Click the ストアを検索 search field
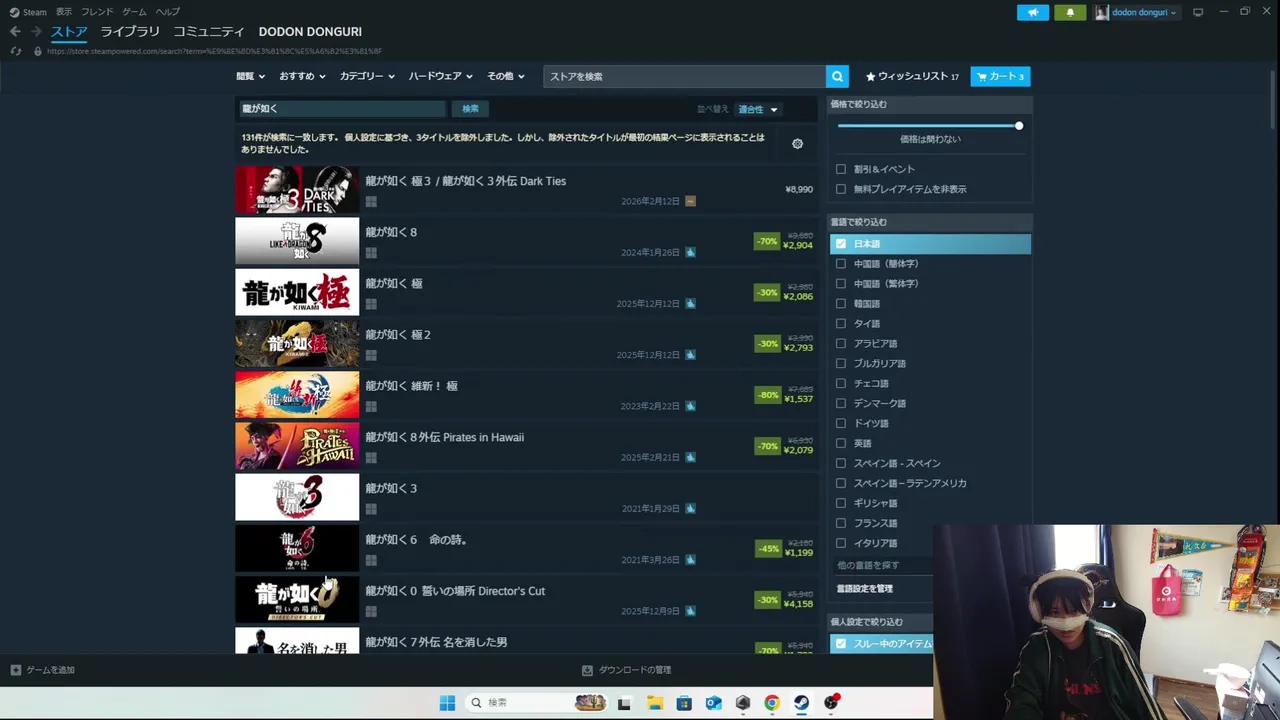 (x=684, y=76)
